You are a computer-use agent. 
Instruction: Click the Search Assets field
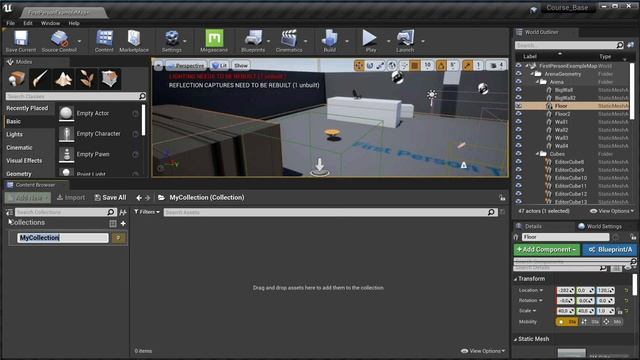click(x=330, y=212)
